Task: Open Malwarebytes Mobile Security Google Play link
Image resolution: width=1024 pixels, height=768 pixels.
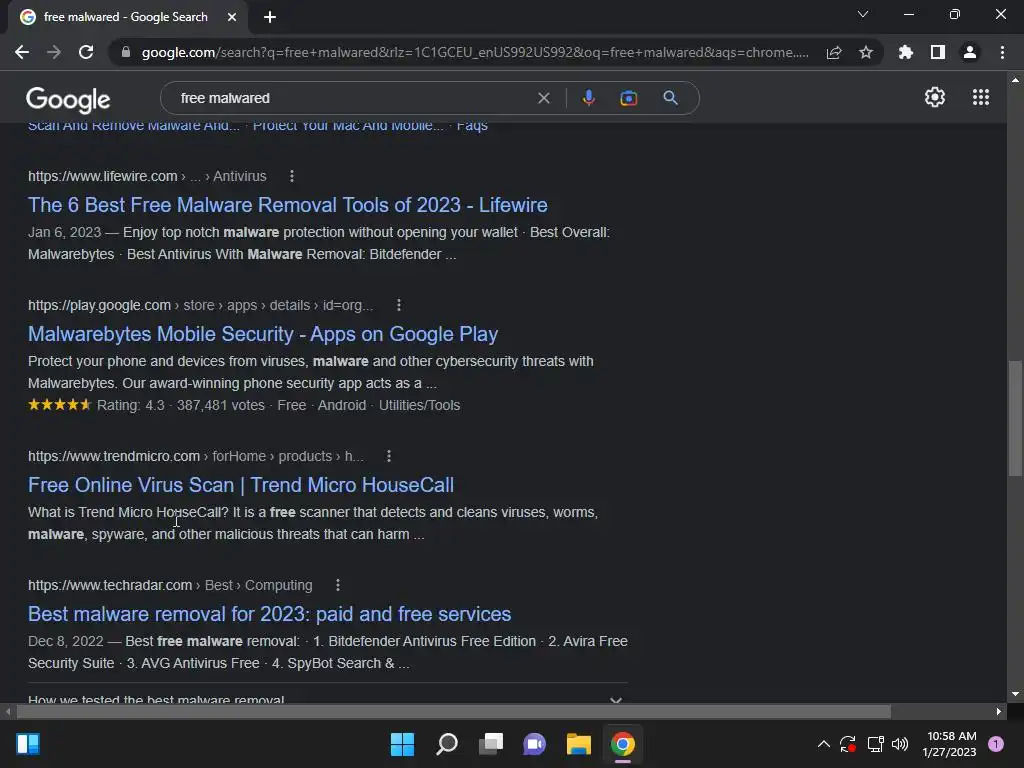Action: [263, 334]
